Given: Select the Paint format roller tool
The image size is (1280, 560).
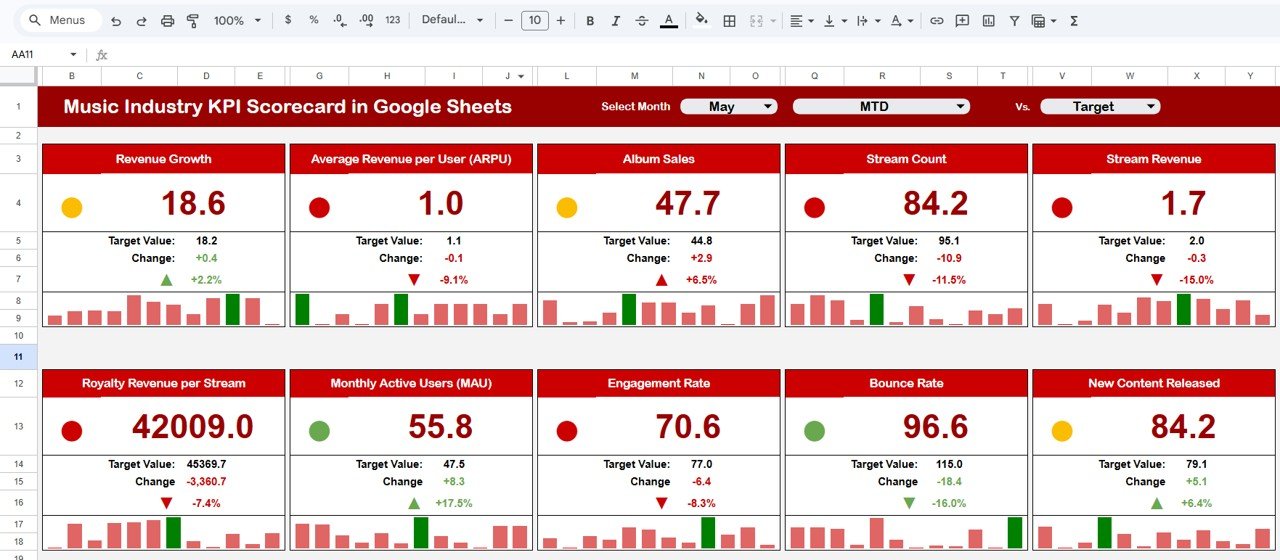Looking at the screenshot, I should [192, 21].
